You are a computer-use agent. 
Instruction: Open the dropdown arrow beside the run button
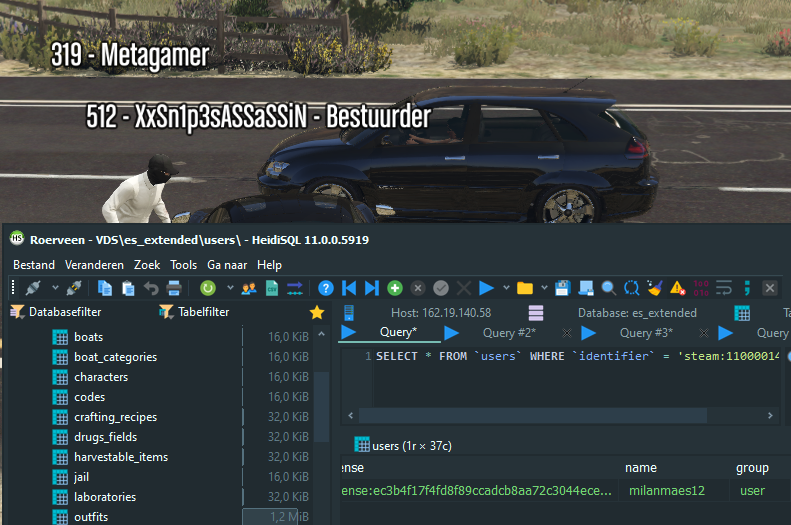[506, 288]
